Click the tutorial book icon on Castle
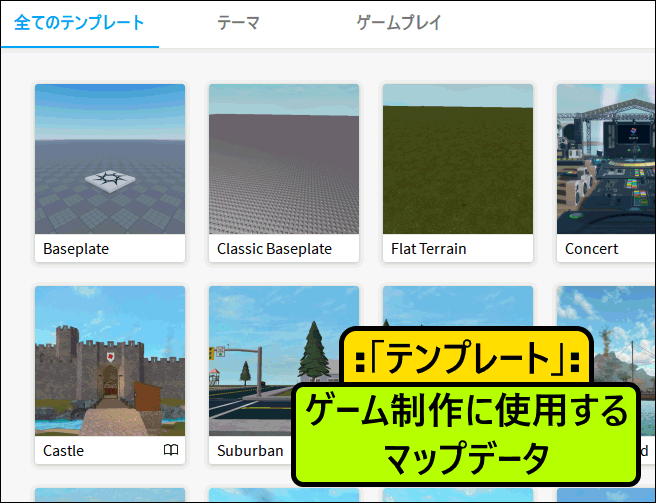The image size is (656, 503). [171, 450]
